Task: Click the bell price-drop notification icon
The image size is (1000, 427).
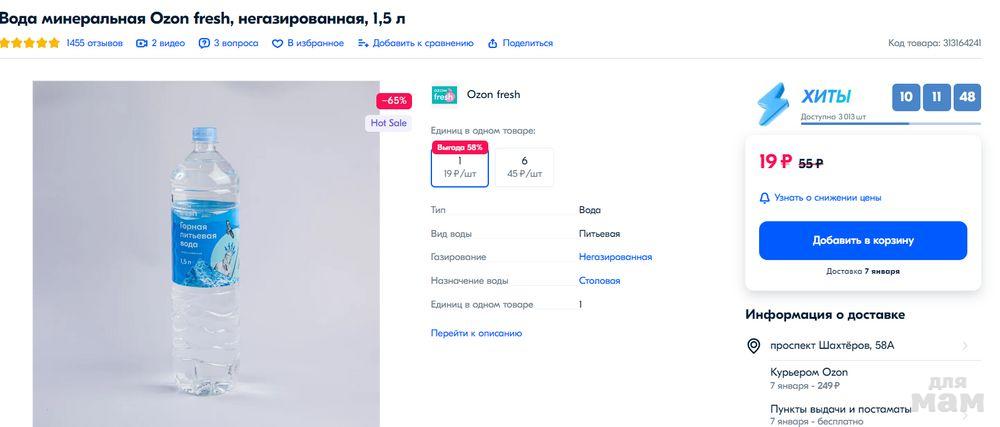Action: (765, 198)
